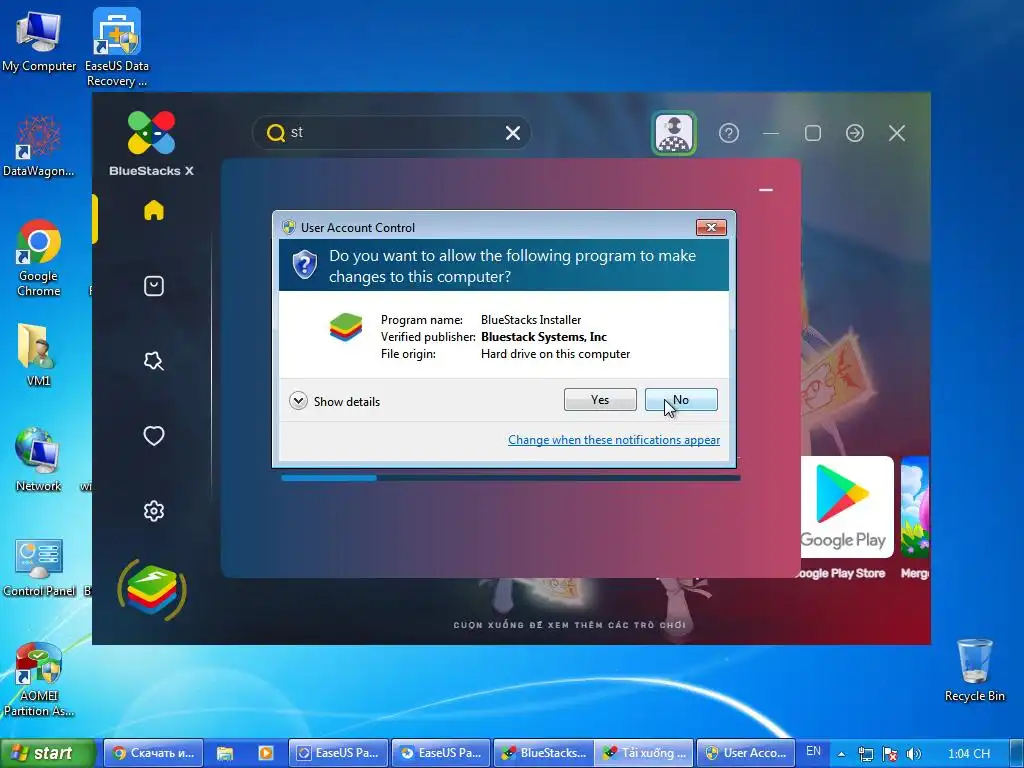Click the BlueStacks Installer program icon in dialog
This screenshot has width=1024, height=768.
click(345, 327)
